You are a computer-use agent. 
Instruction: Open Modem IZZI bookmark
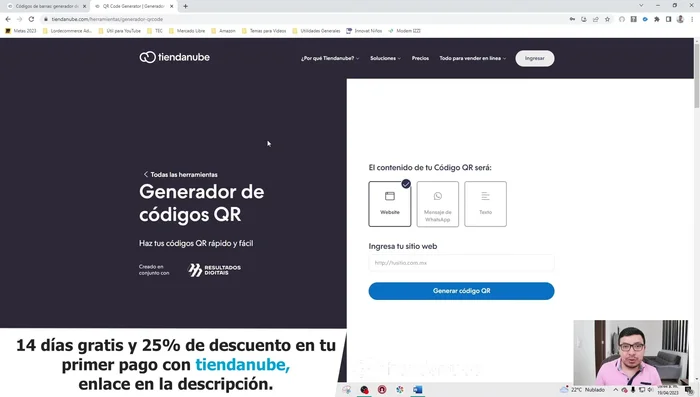pos(404,31)
